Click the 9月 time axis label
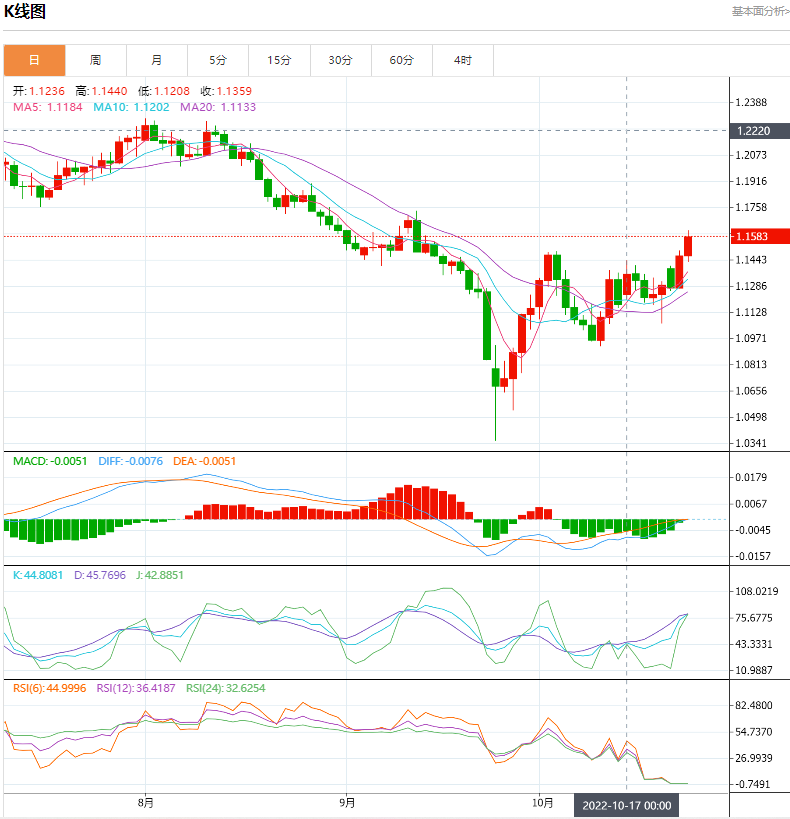Screen dimensions: 790x819 point(347,802)
